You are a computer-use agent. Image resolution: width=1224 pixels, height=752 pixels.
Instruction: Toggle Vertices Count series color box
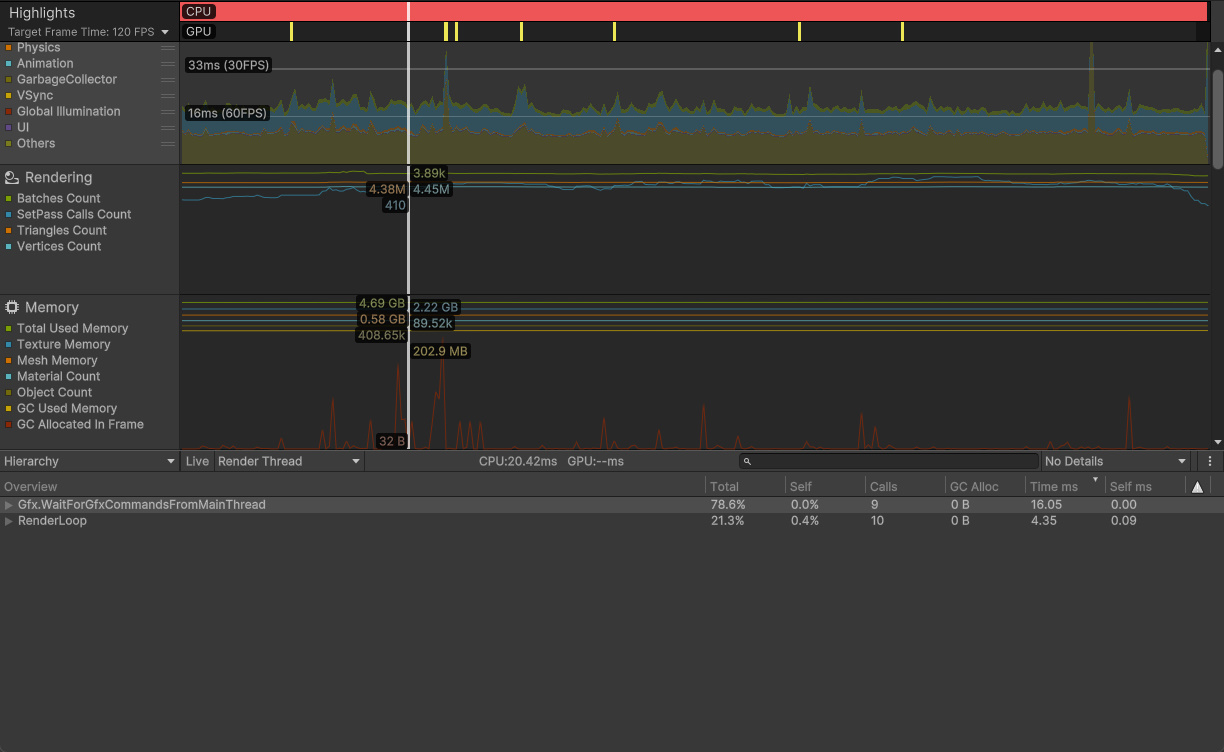coord(9,246)
